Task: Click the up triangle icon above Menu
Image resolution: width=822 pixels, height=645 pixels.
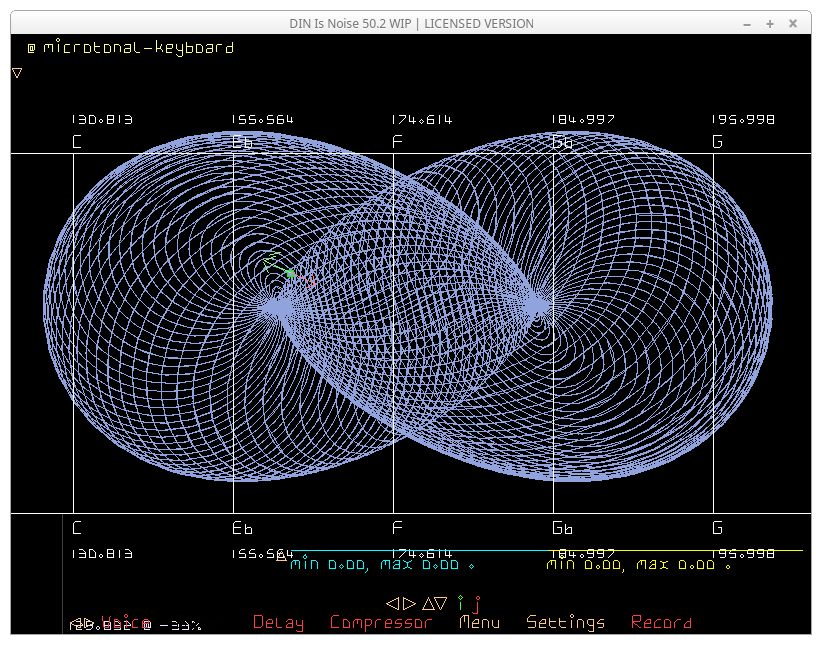Action: 427,603
